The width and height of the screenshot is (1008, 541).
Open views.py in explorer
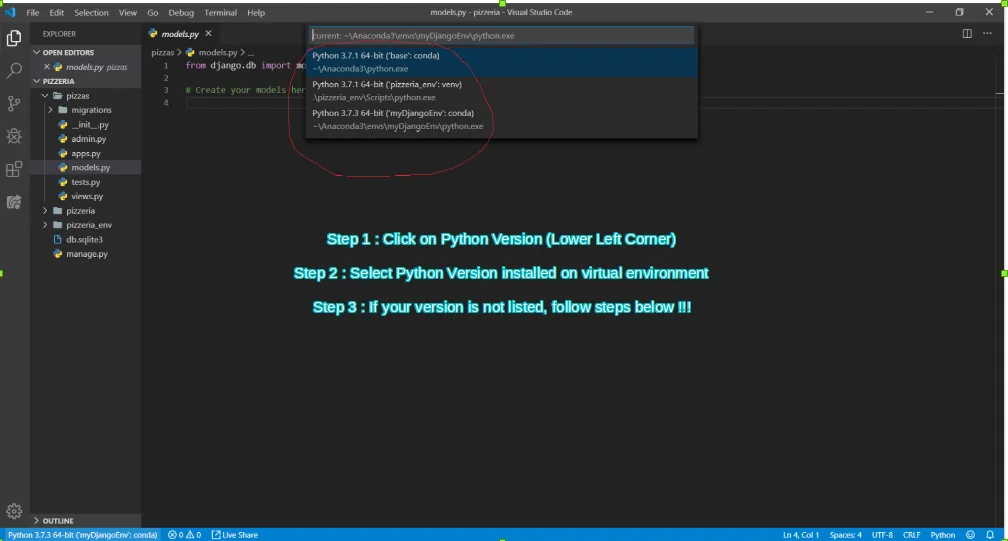87,196
